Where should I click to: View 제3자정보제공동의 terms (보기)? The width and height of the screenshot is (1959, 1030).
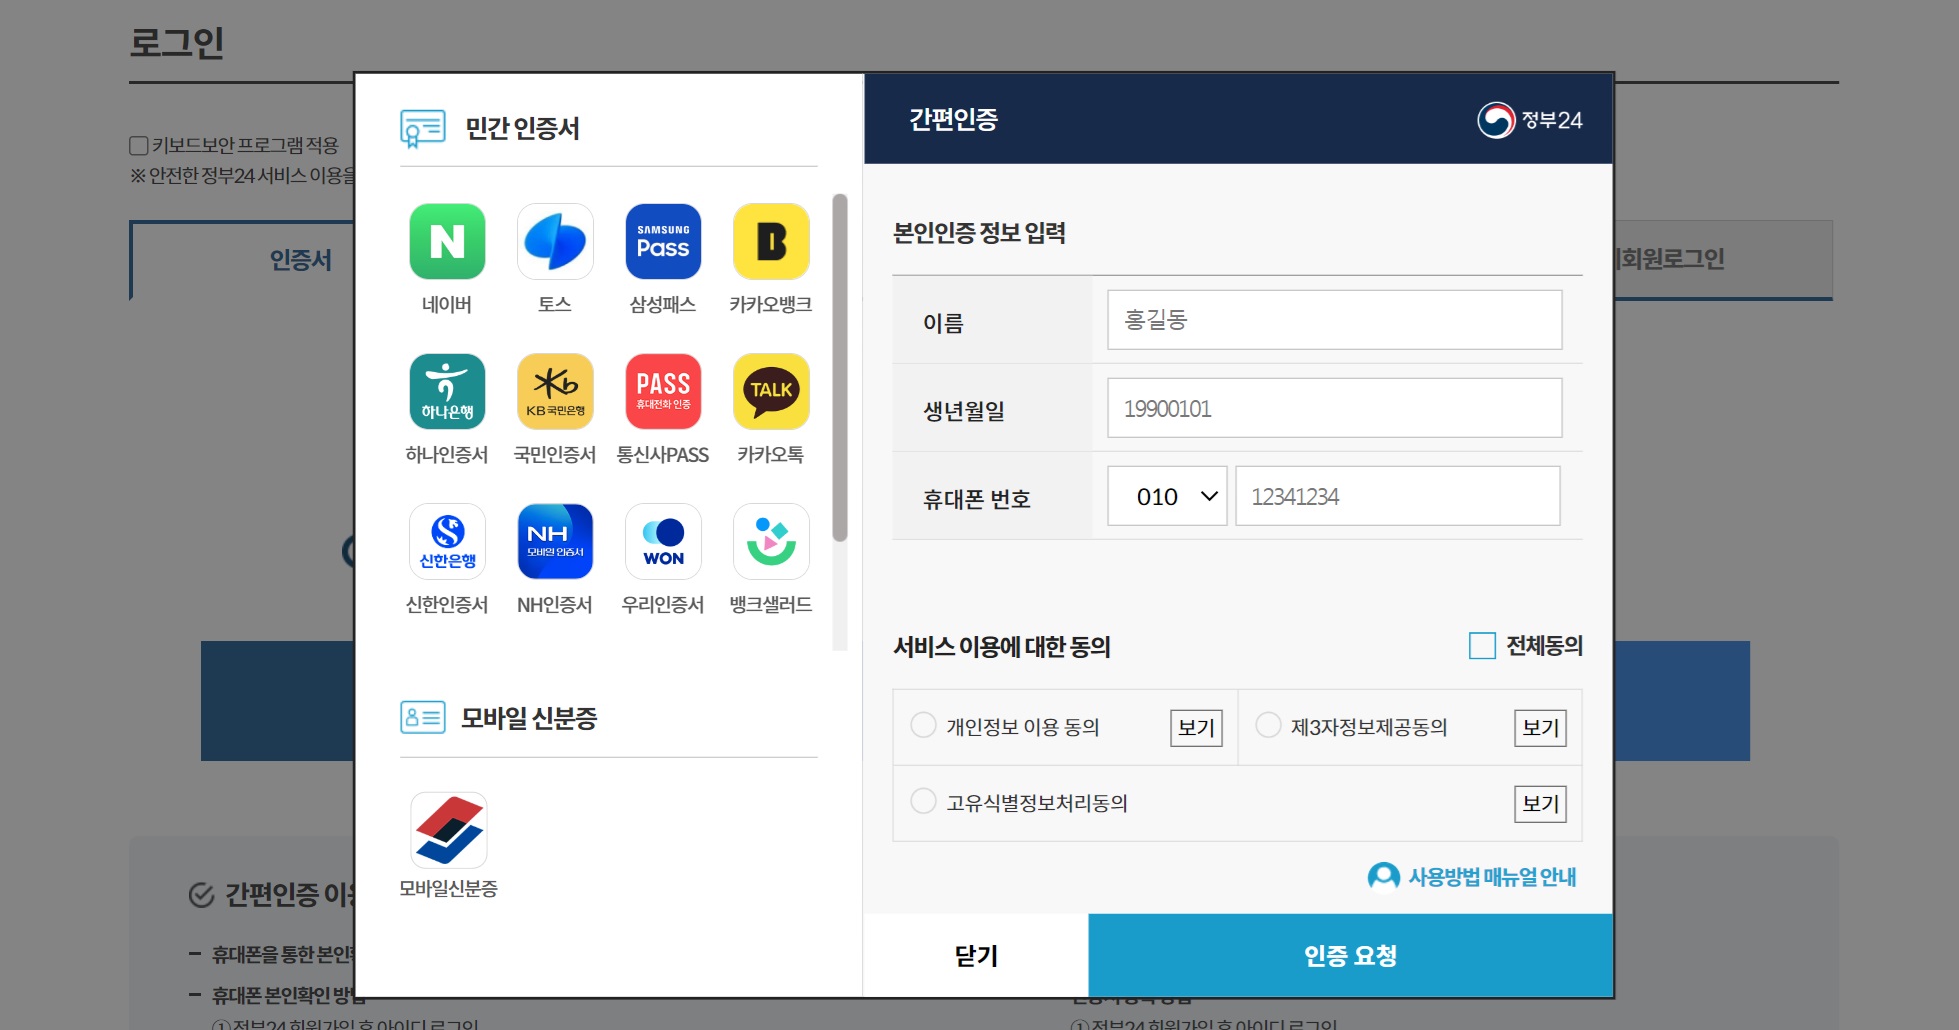point(1540,728)
